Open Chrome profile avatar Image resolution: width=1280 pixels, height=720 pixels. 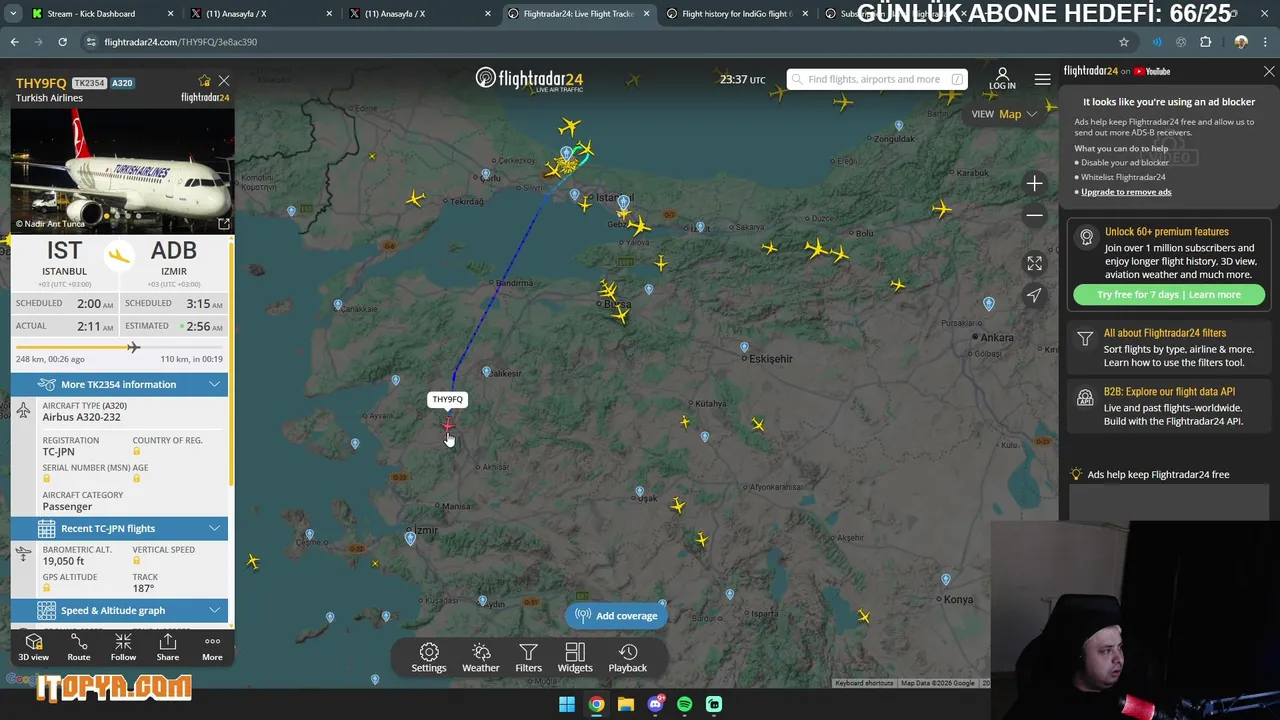pos(1241,42)
